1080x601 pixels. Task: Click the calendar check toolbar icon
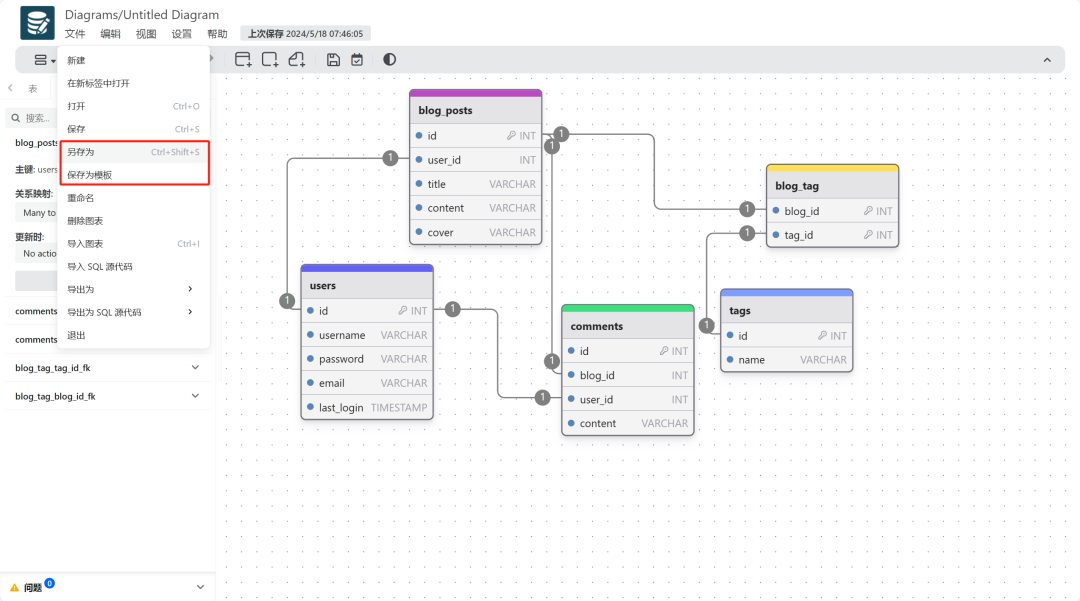pos(357,60)
